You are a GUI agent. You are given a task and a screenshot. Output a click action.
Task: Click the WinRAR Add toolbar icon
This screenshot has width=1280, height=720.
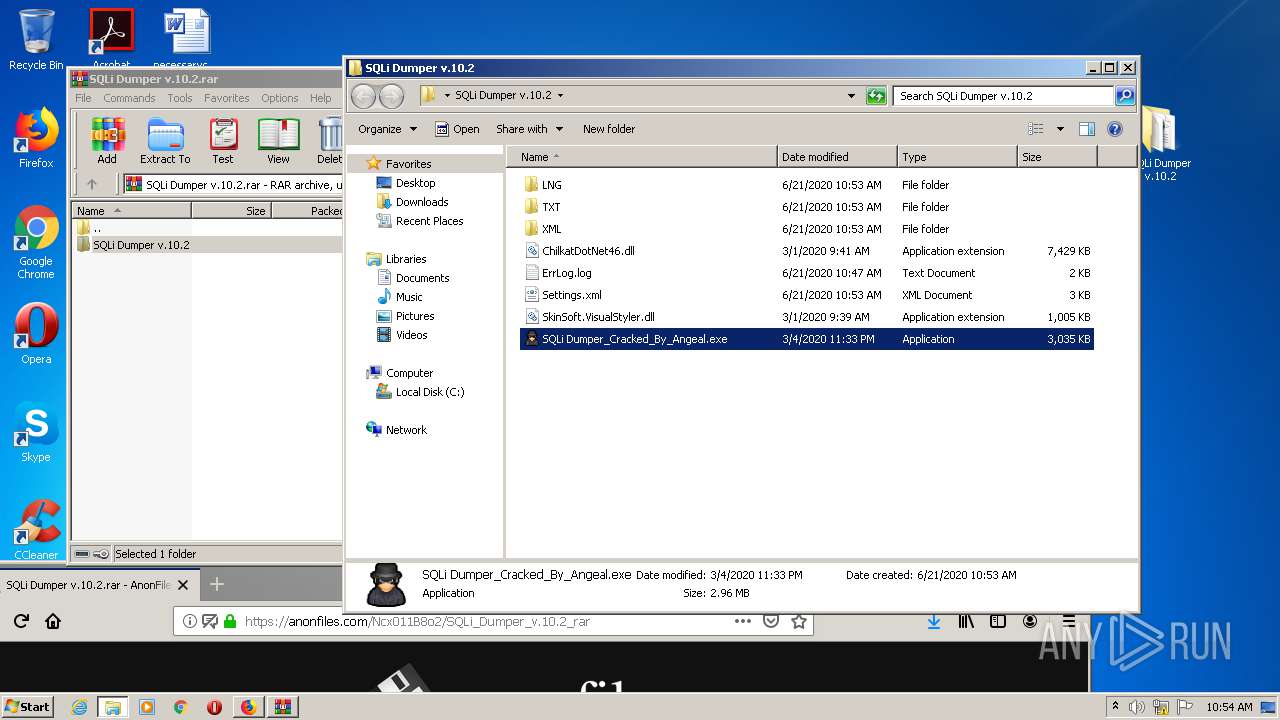tap(106, 140)
